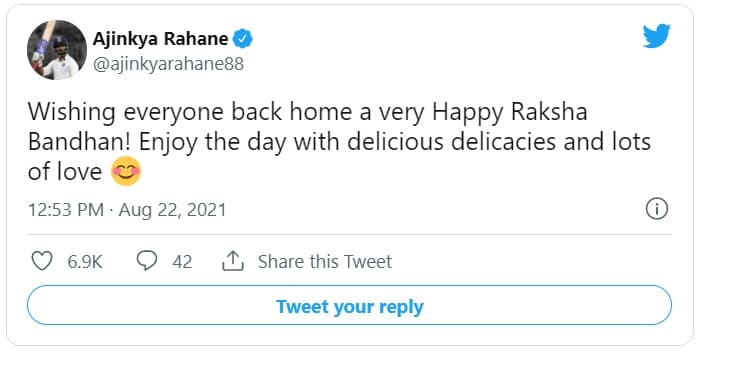This screenshot has width=740, height=369.
Task: Like the tweet with heart icon
Action: click(42, 261)
